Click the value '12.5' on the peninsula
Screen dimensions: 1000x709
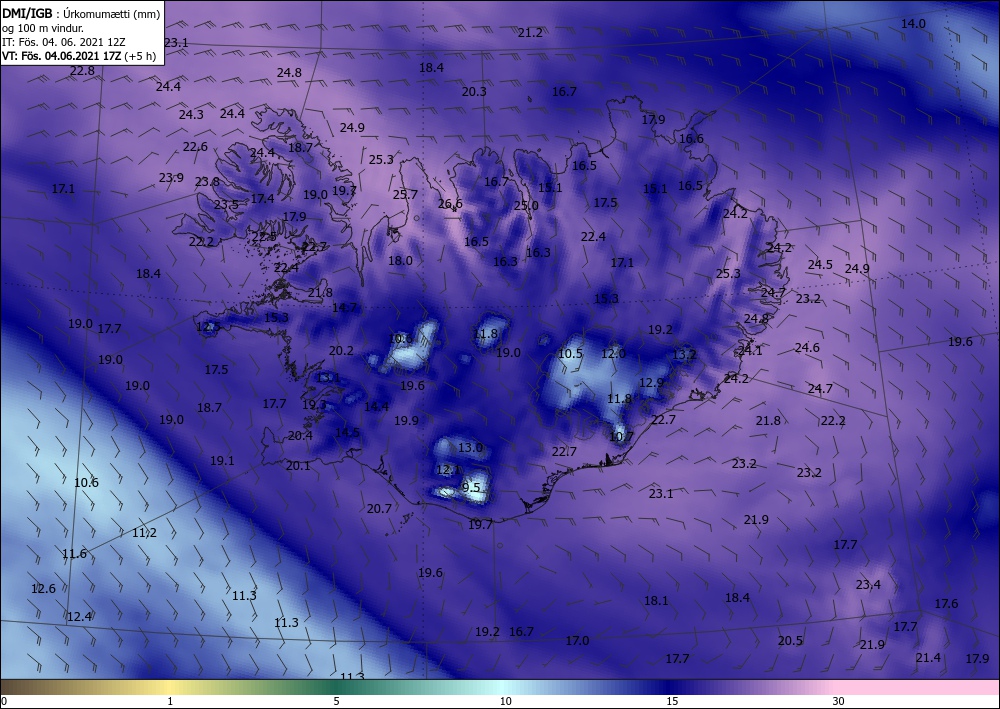pyautogui.click(x=208, y=327)
